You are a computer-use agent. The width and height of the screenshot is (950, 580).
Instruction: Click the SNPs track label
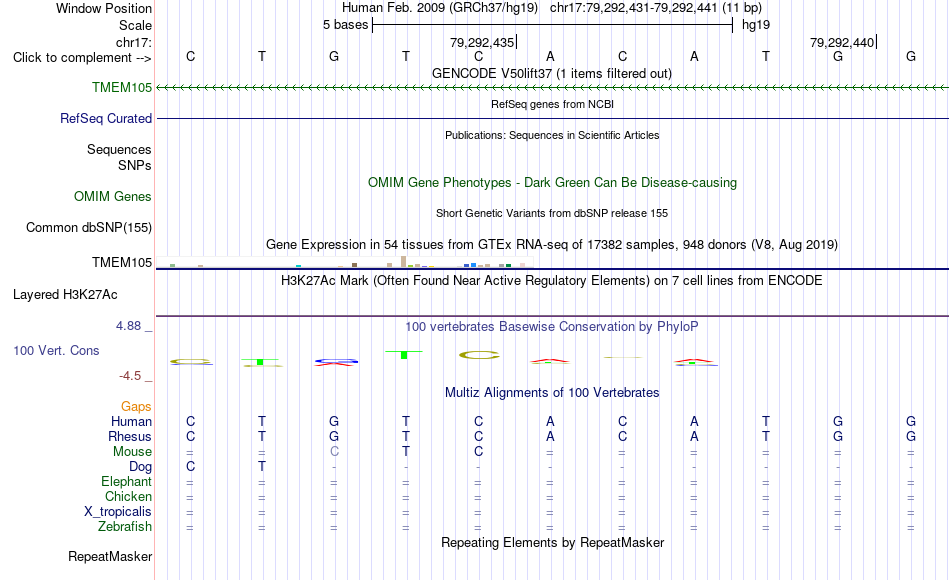click(135, 165)
